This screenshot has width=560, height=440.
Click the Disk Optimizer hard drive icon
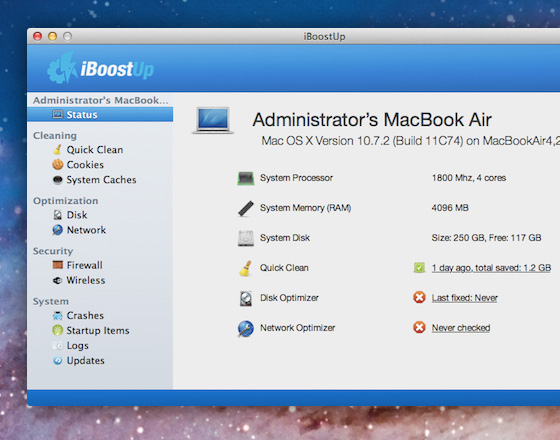(246, 298)
